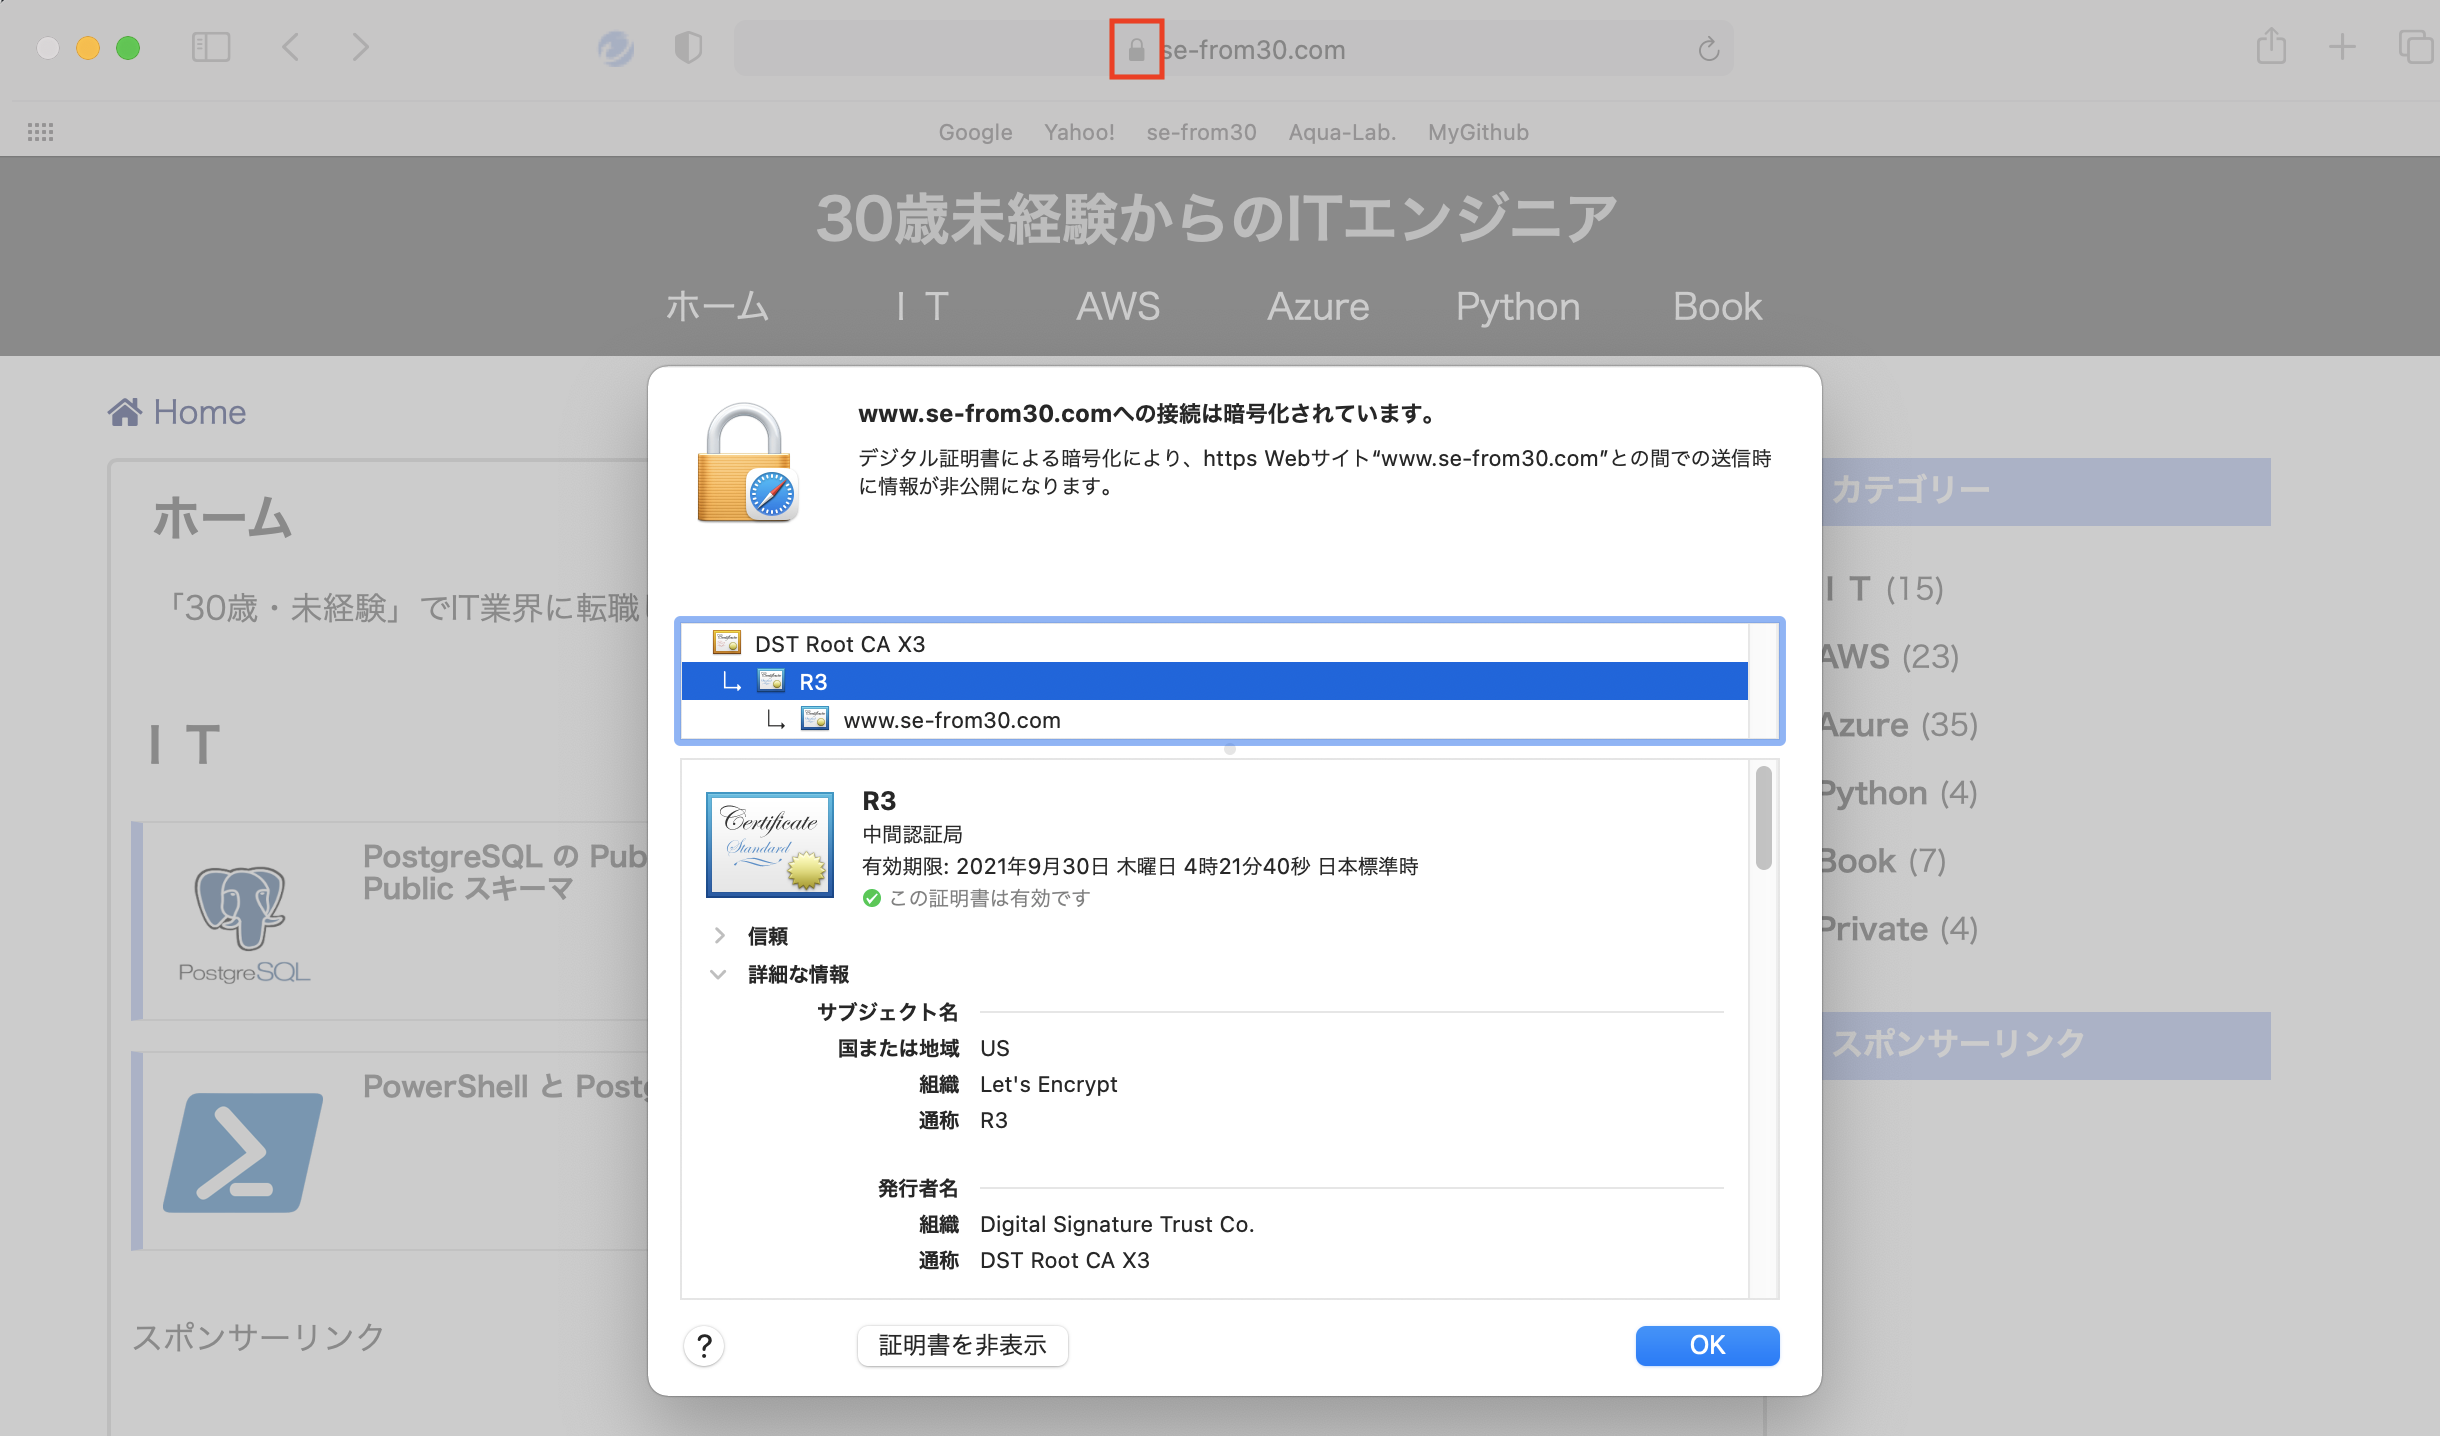Toggle the Safari sidebar icon
This screenshot has width=2440, height=1436.
[210, 47]
